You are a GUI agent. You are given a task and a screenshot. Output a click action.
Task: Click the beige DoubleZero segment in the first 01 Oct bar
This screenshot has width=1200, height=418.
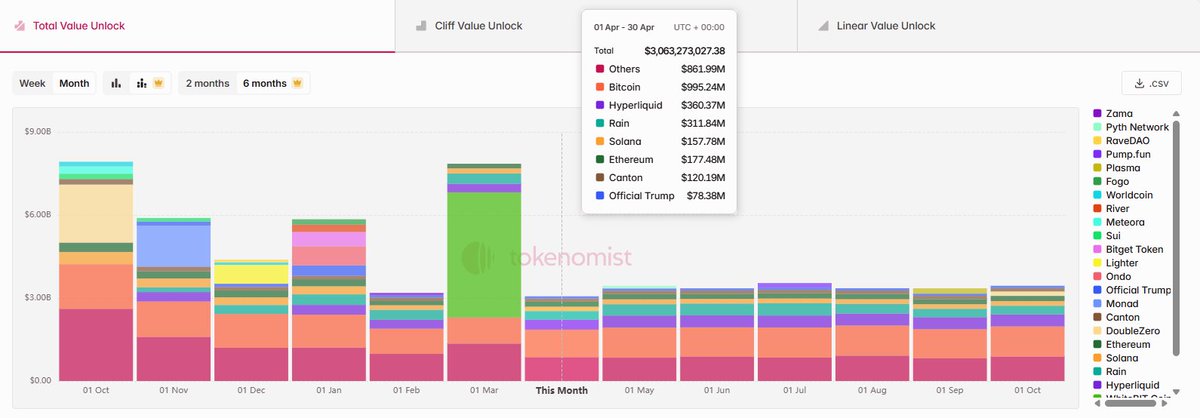pos(95,213)
